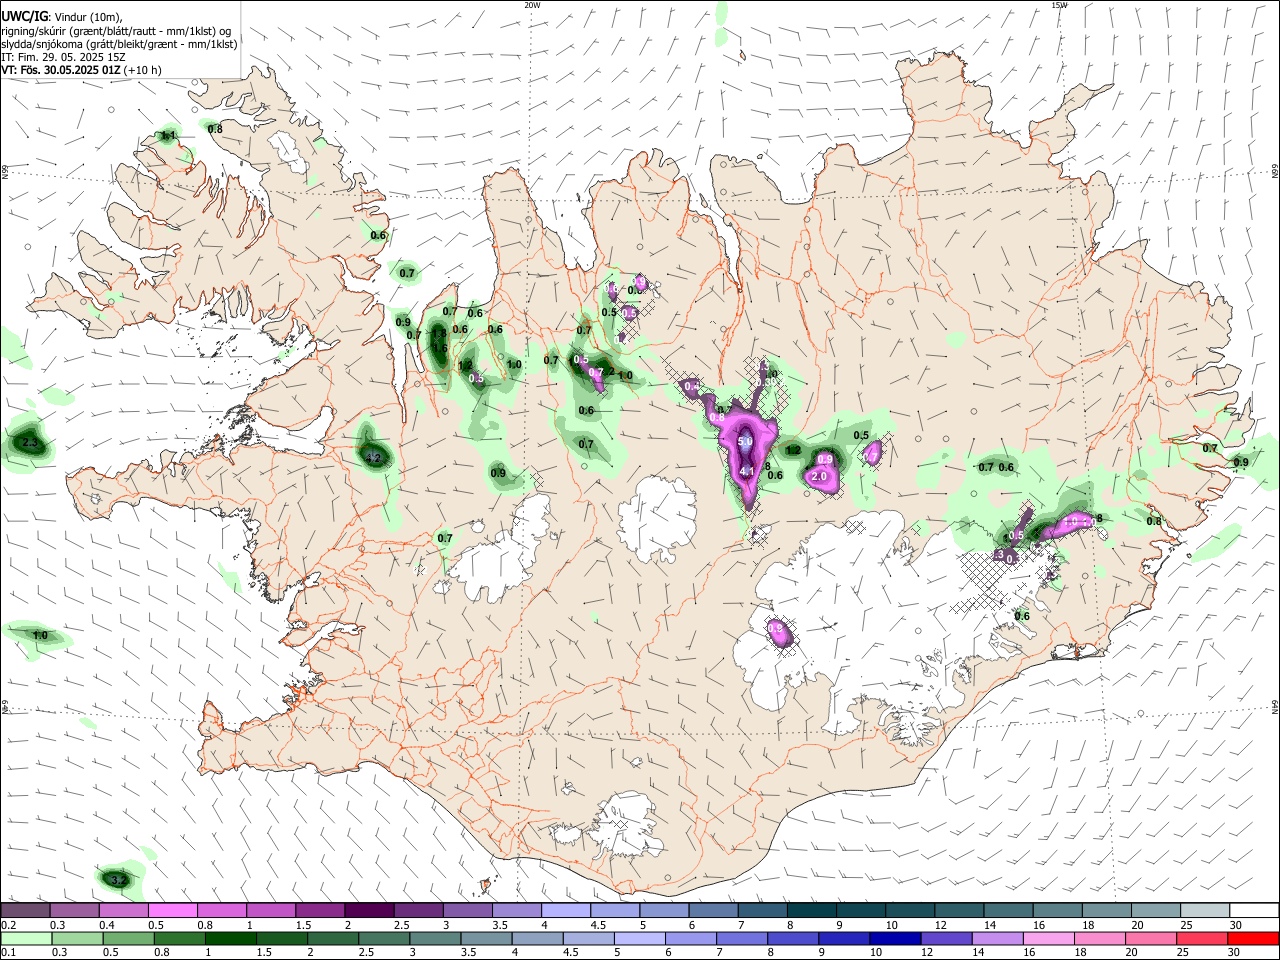Select the darkest purple 2–2.5 swatch, upper scale

point(368,910)
